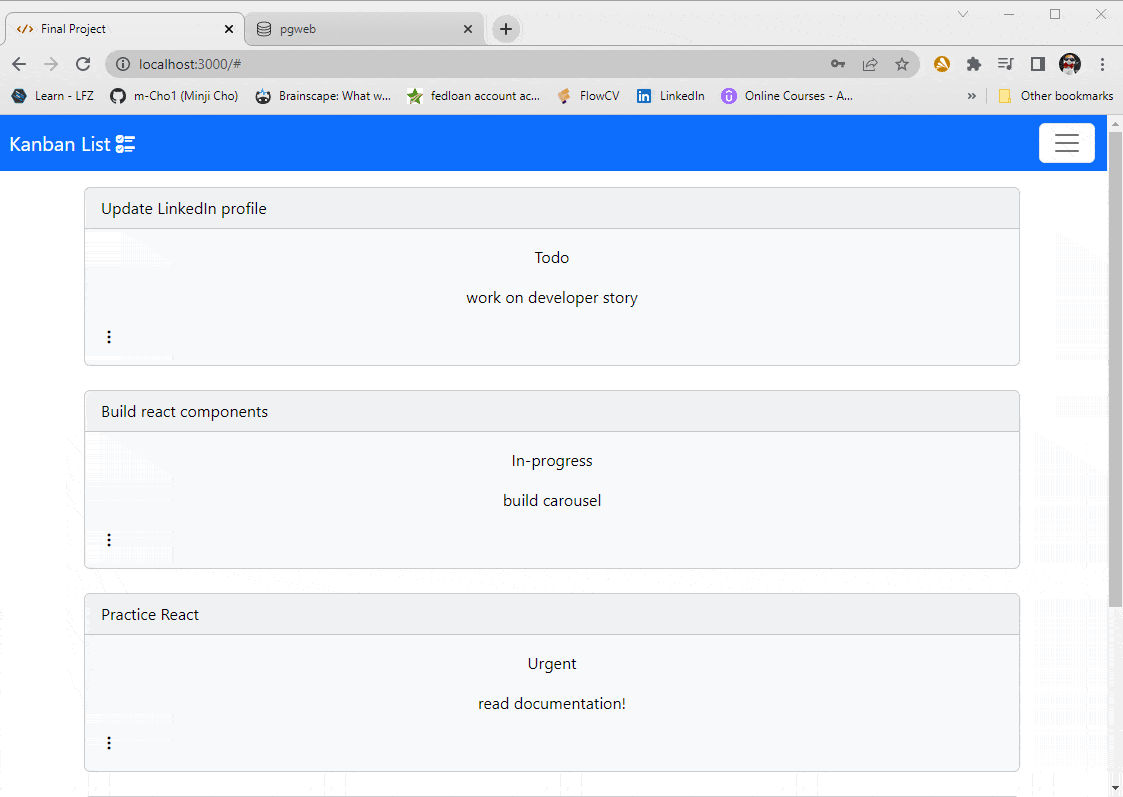Reload the current page

click(83, 64)
